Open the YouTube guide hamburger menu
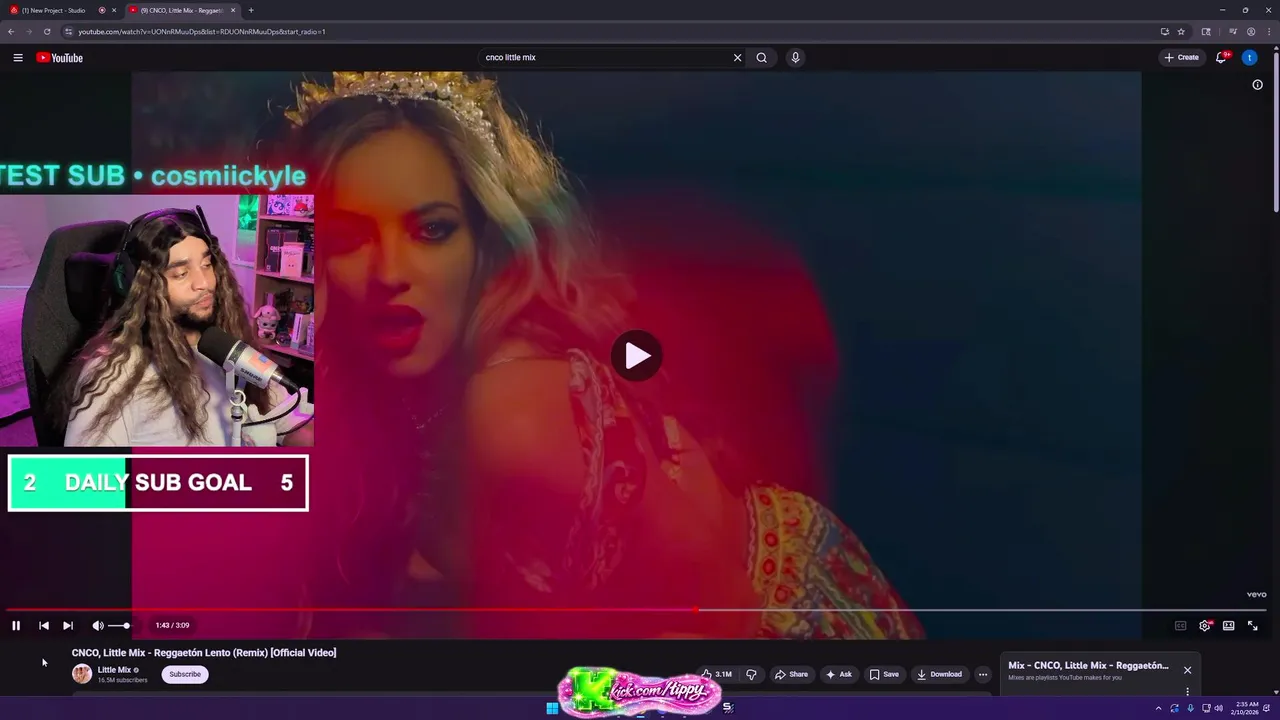Screen dimensions: 1280x720 click(18, 58)
